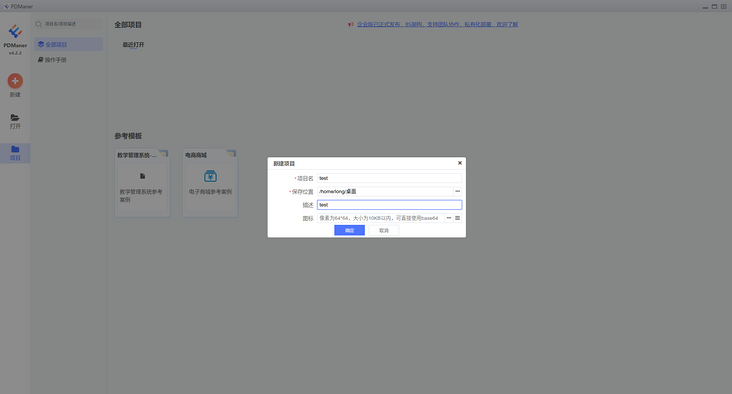
Task: Click the 取消 cancel button
Action: coord(384,230)
